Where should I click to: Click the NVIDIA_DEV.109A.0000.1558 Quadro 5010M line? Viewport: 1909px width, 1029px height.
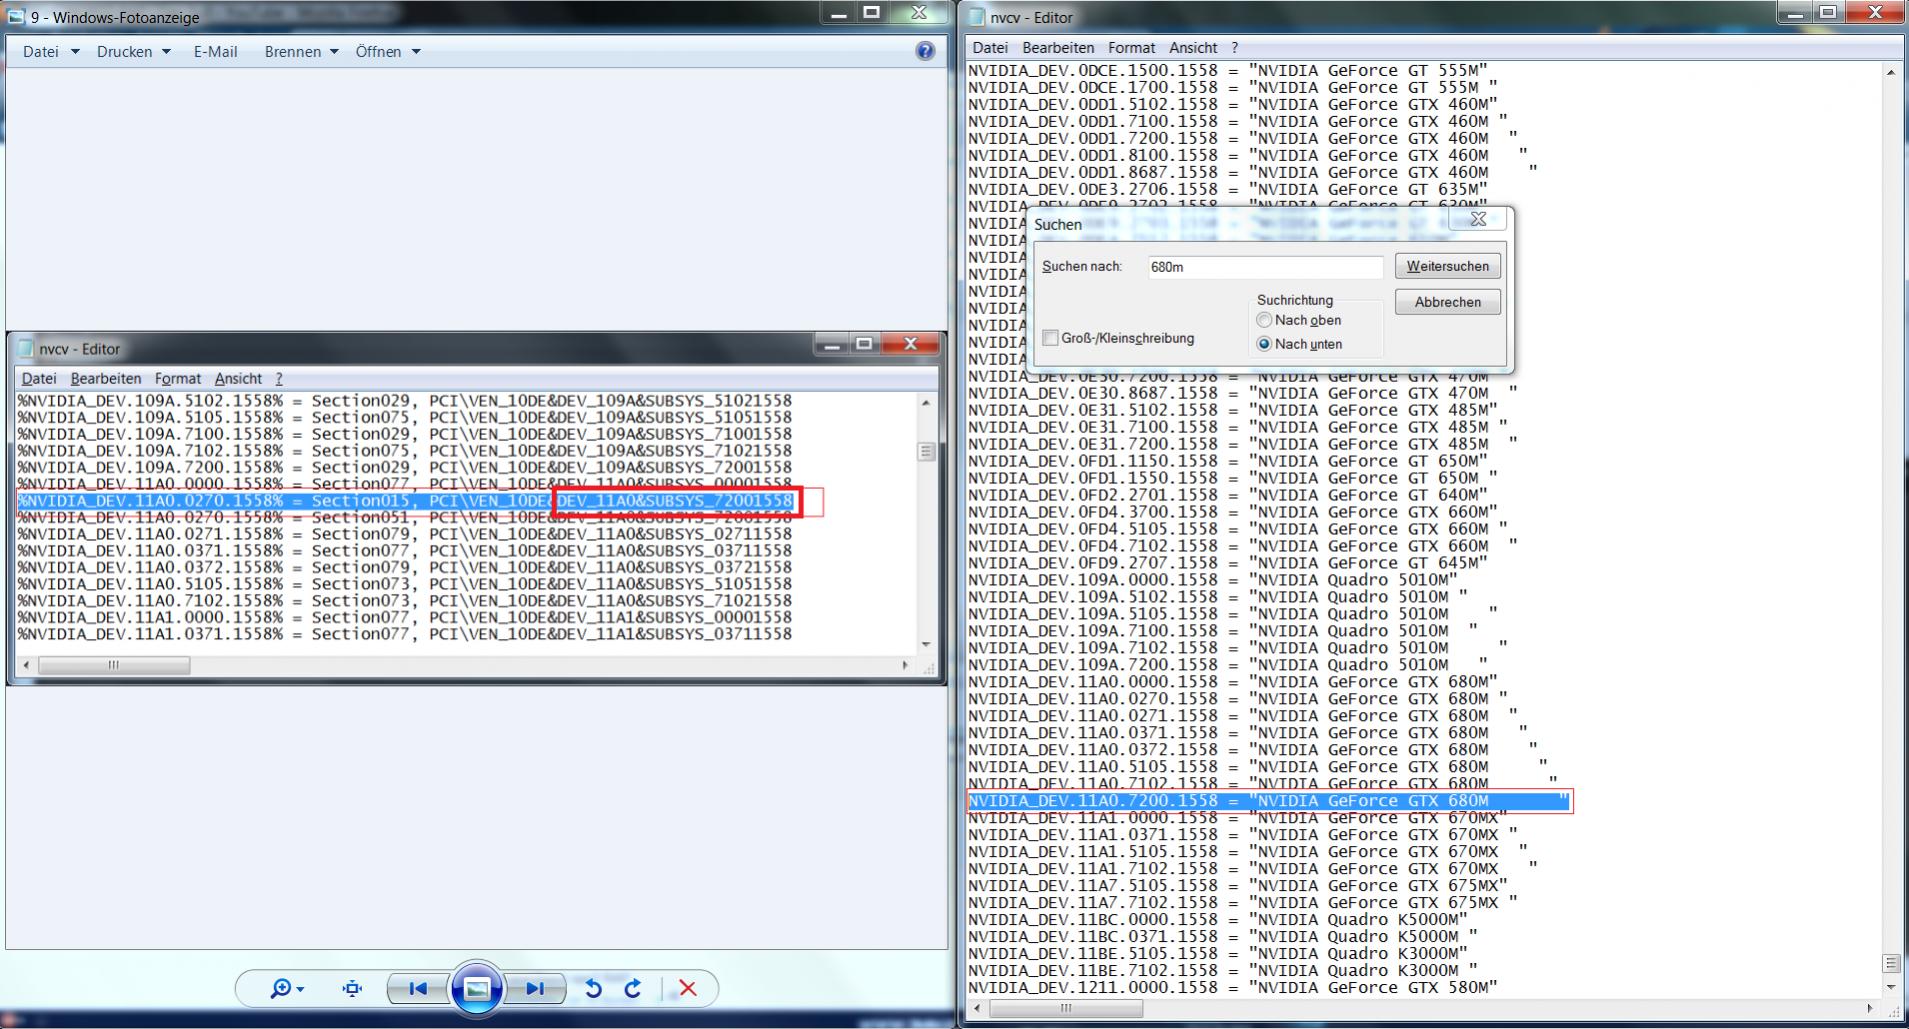click(x=1213, y=580)
